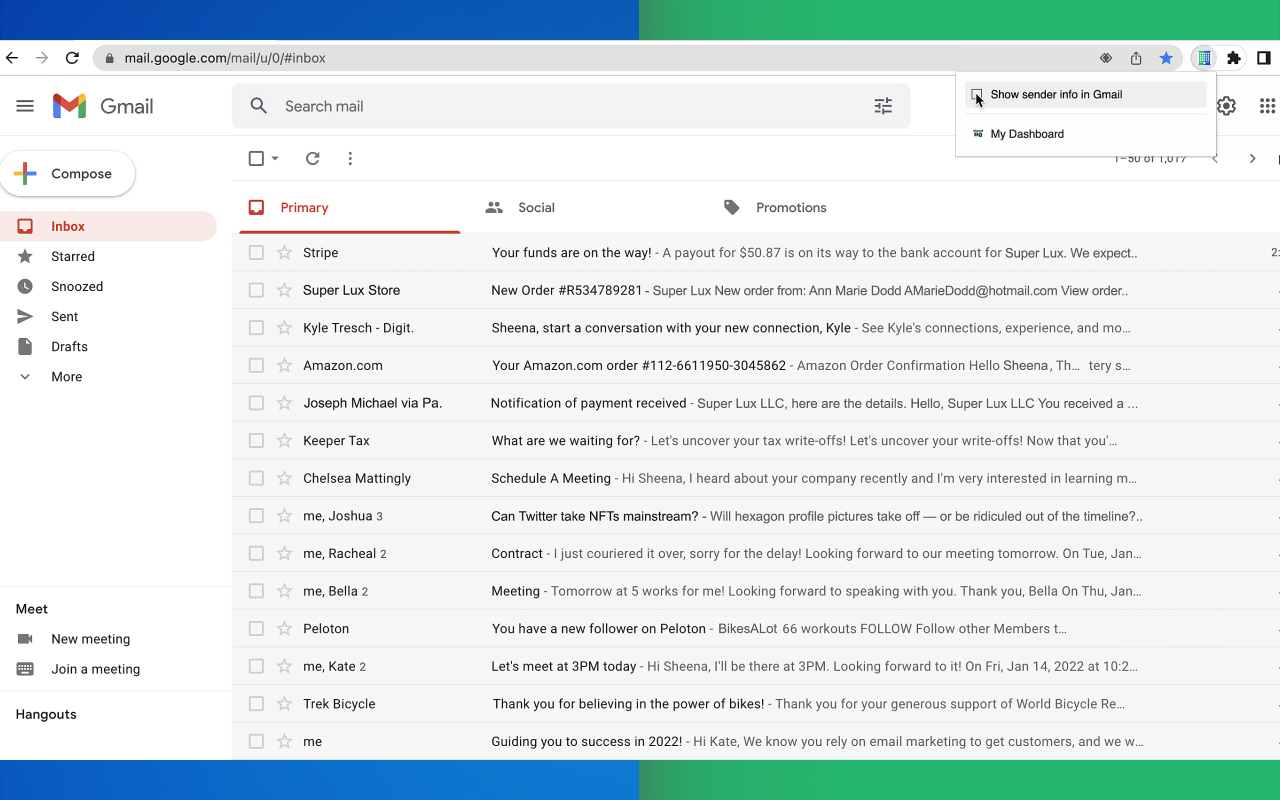Star the Trek Bicycle email
Screen dimensions: 1280x800
tap(284, 704)
